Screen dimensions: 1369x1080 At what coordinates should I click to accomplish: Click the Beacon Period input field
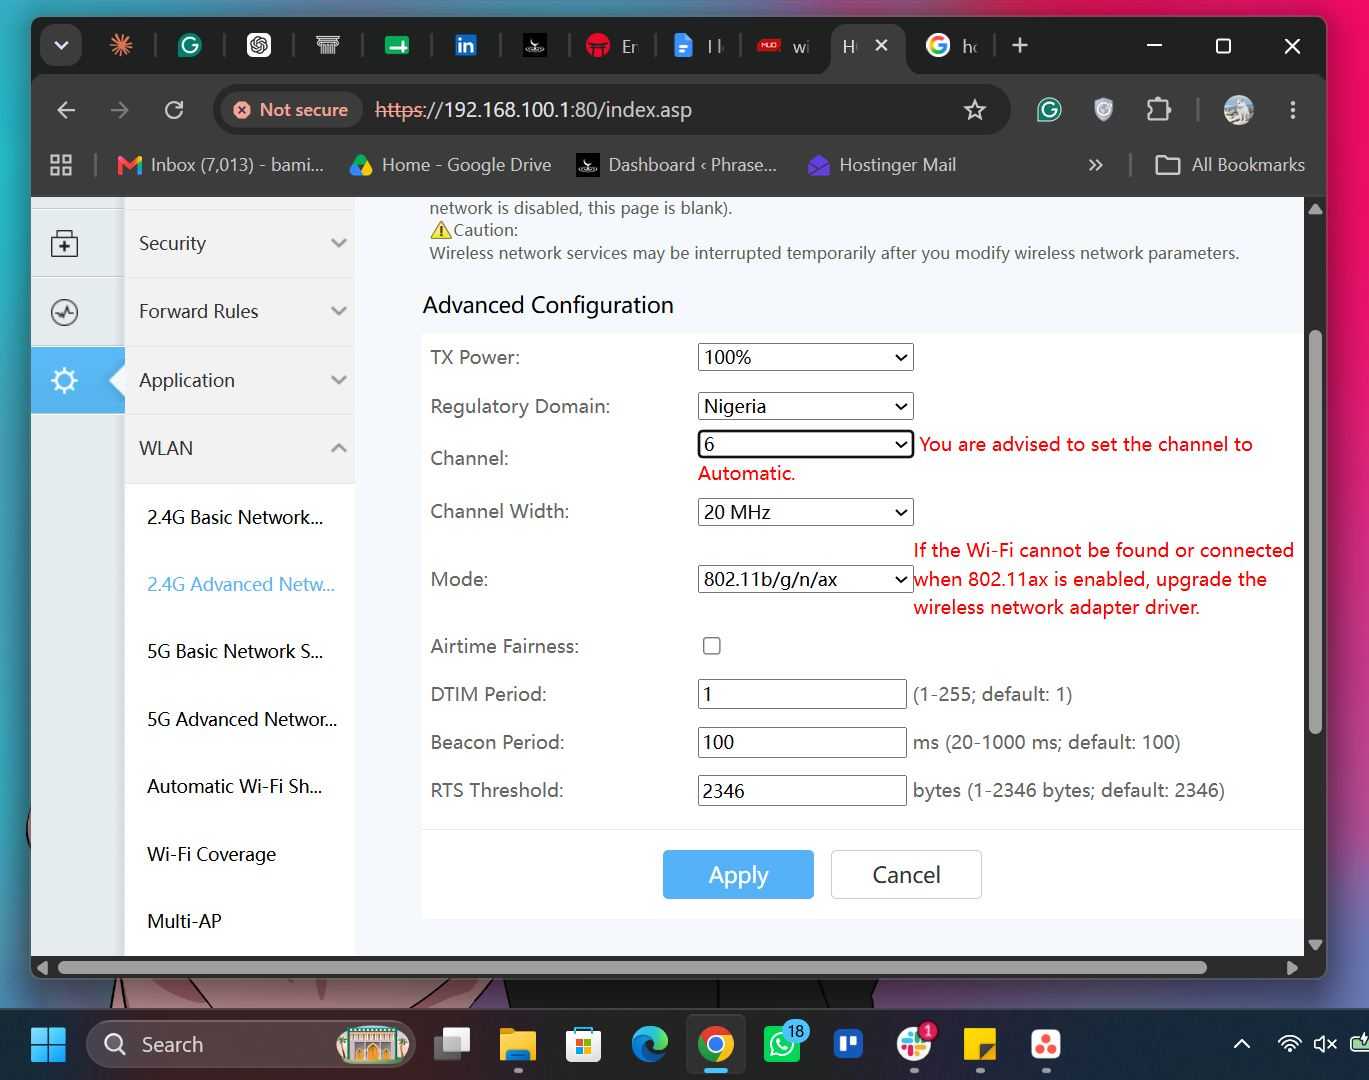tap(802, 742)
